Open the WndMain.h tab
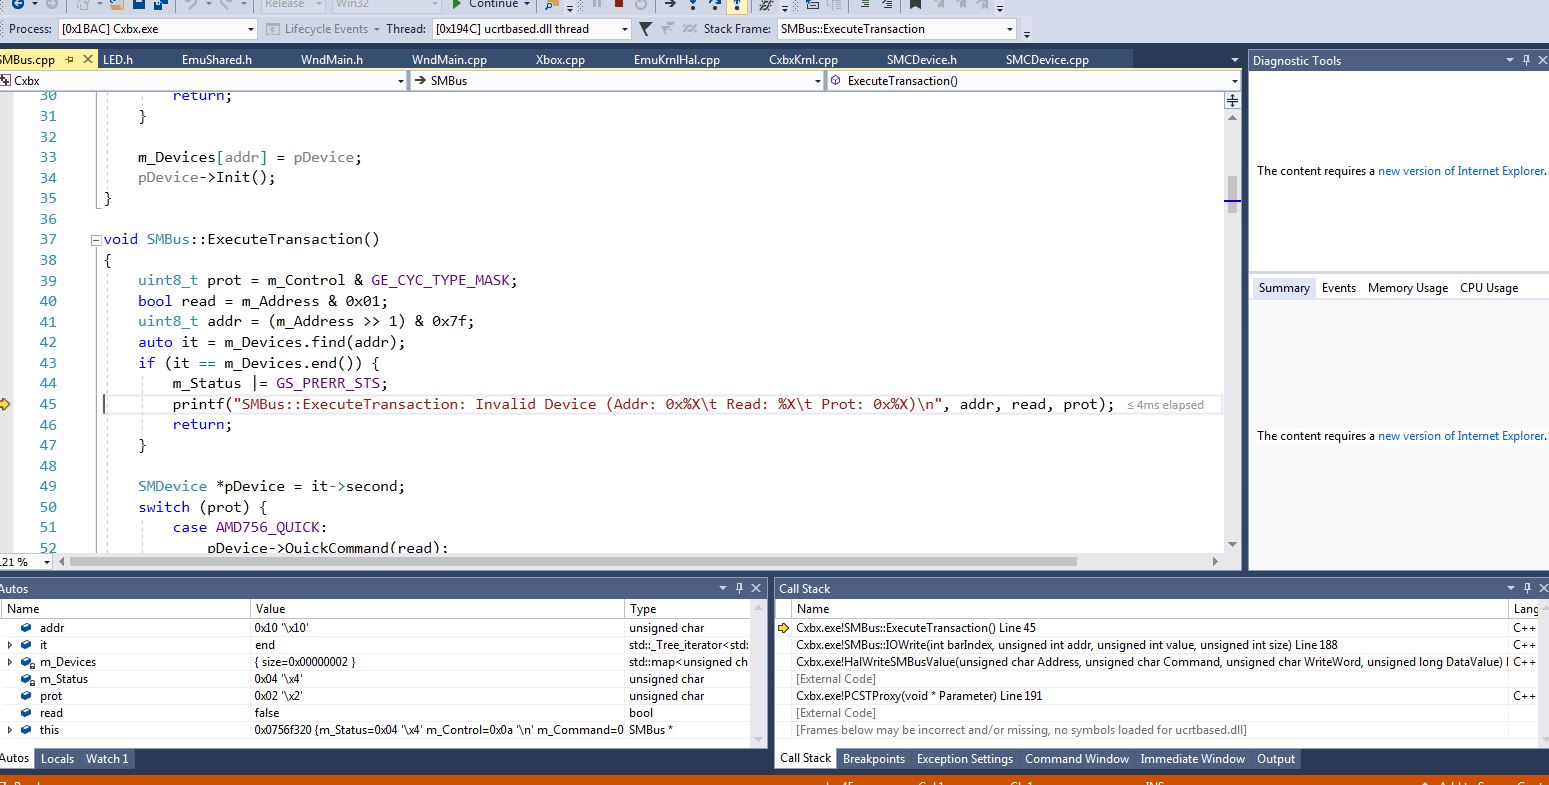This screenshot has width=1549, height=785. (x=332, y=60)
